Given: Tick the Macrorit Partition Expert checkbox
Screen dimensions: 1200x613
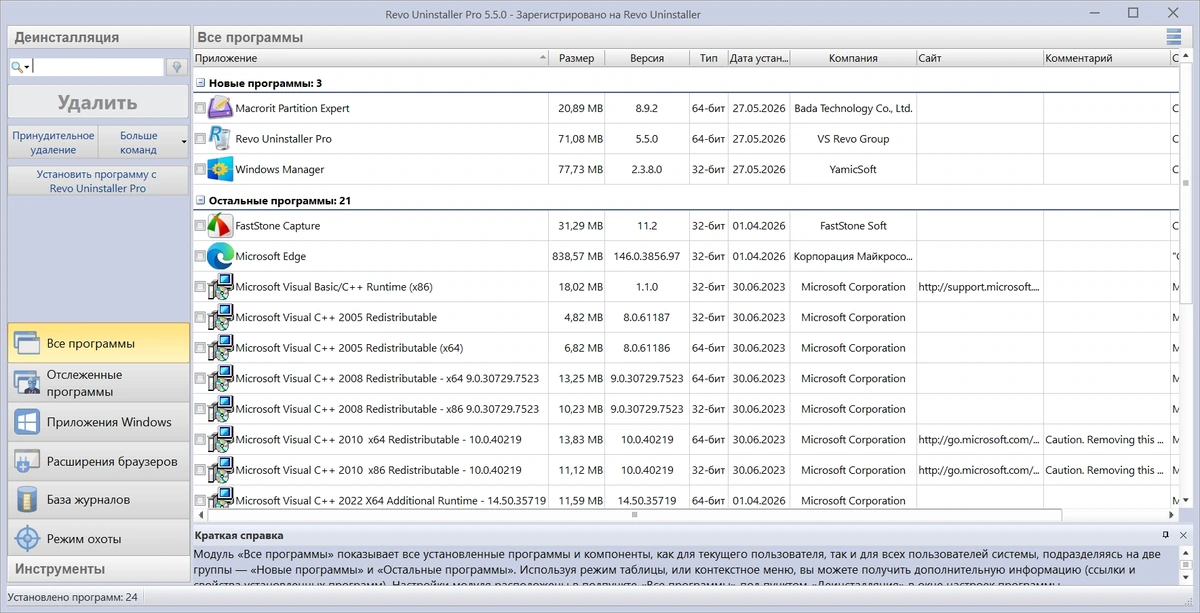Looking at the screenshot, I should 200,108.
